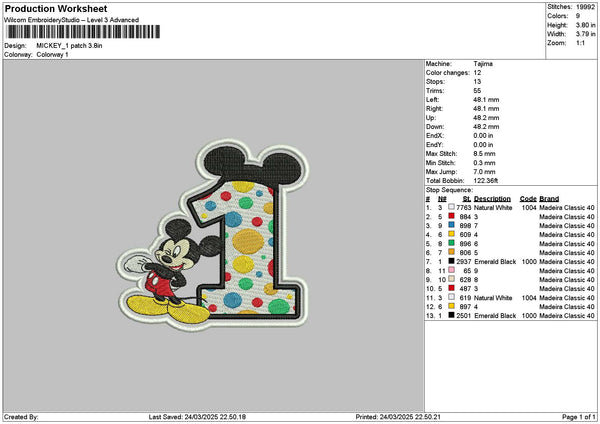
Task: Click the Page 1 of 1 footer text
Action: click(579, 417)
